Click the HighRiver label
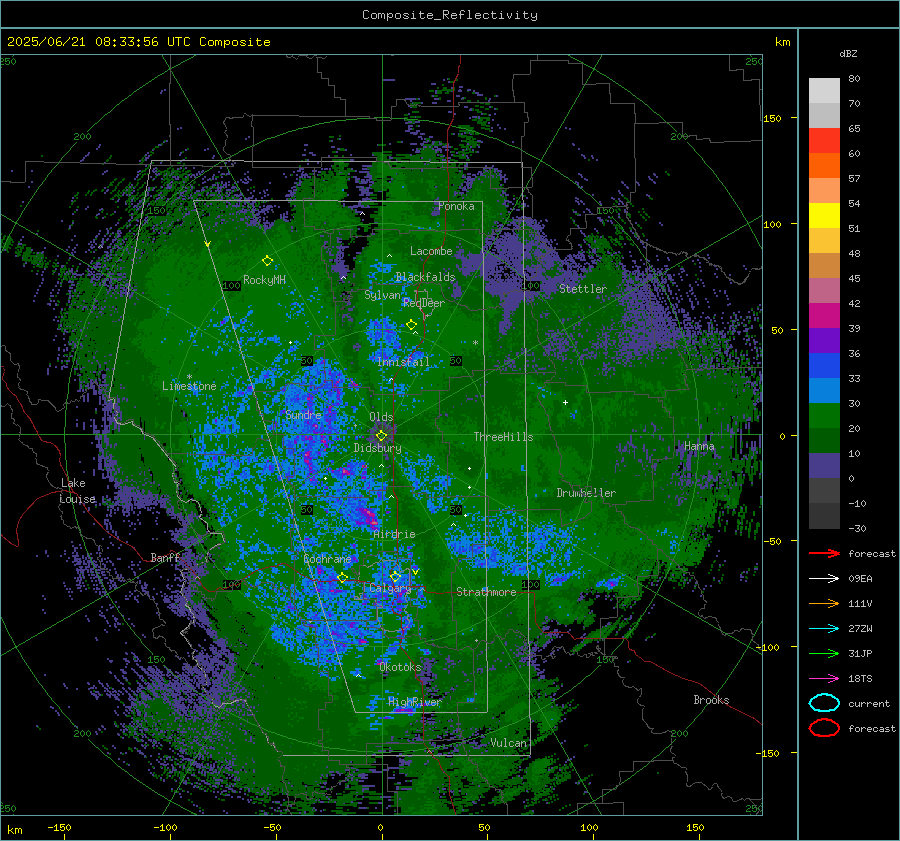900x841 pixels. 415,702
